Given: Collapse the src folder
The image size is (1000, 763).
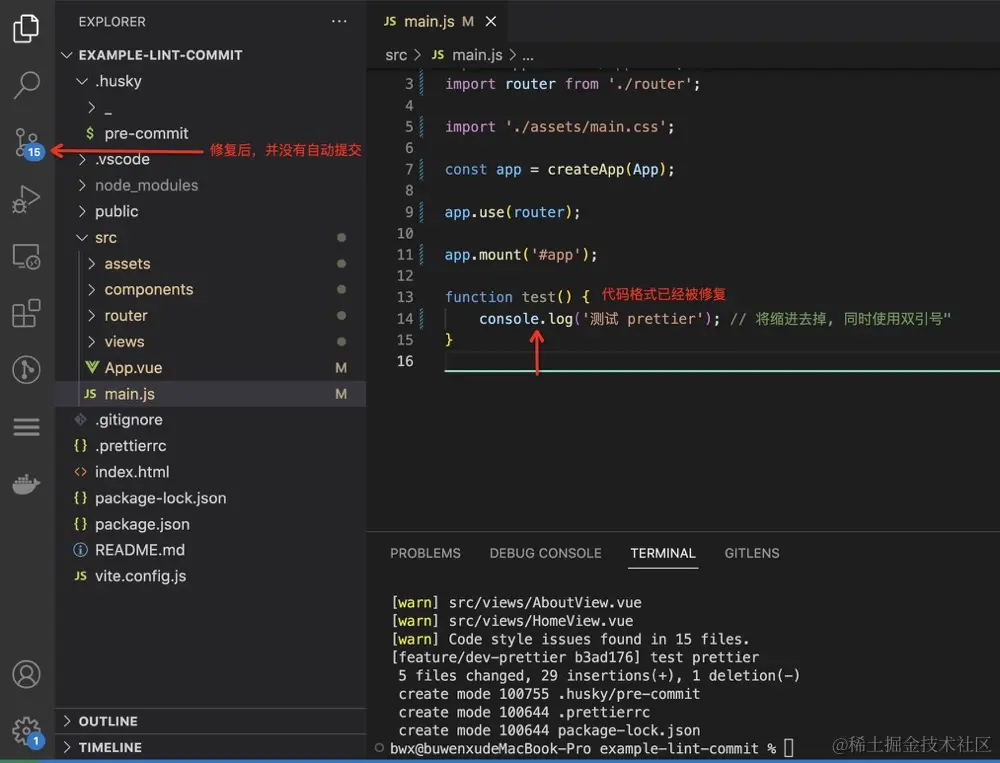Looking at the screenshot, I should point(82,237).
